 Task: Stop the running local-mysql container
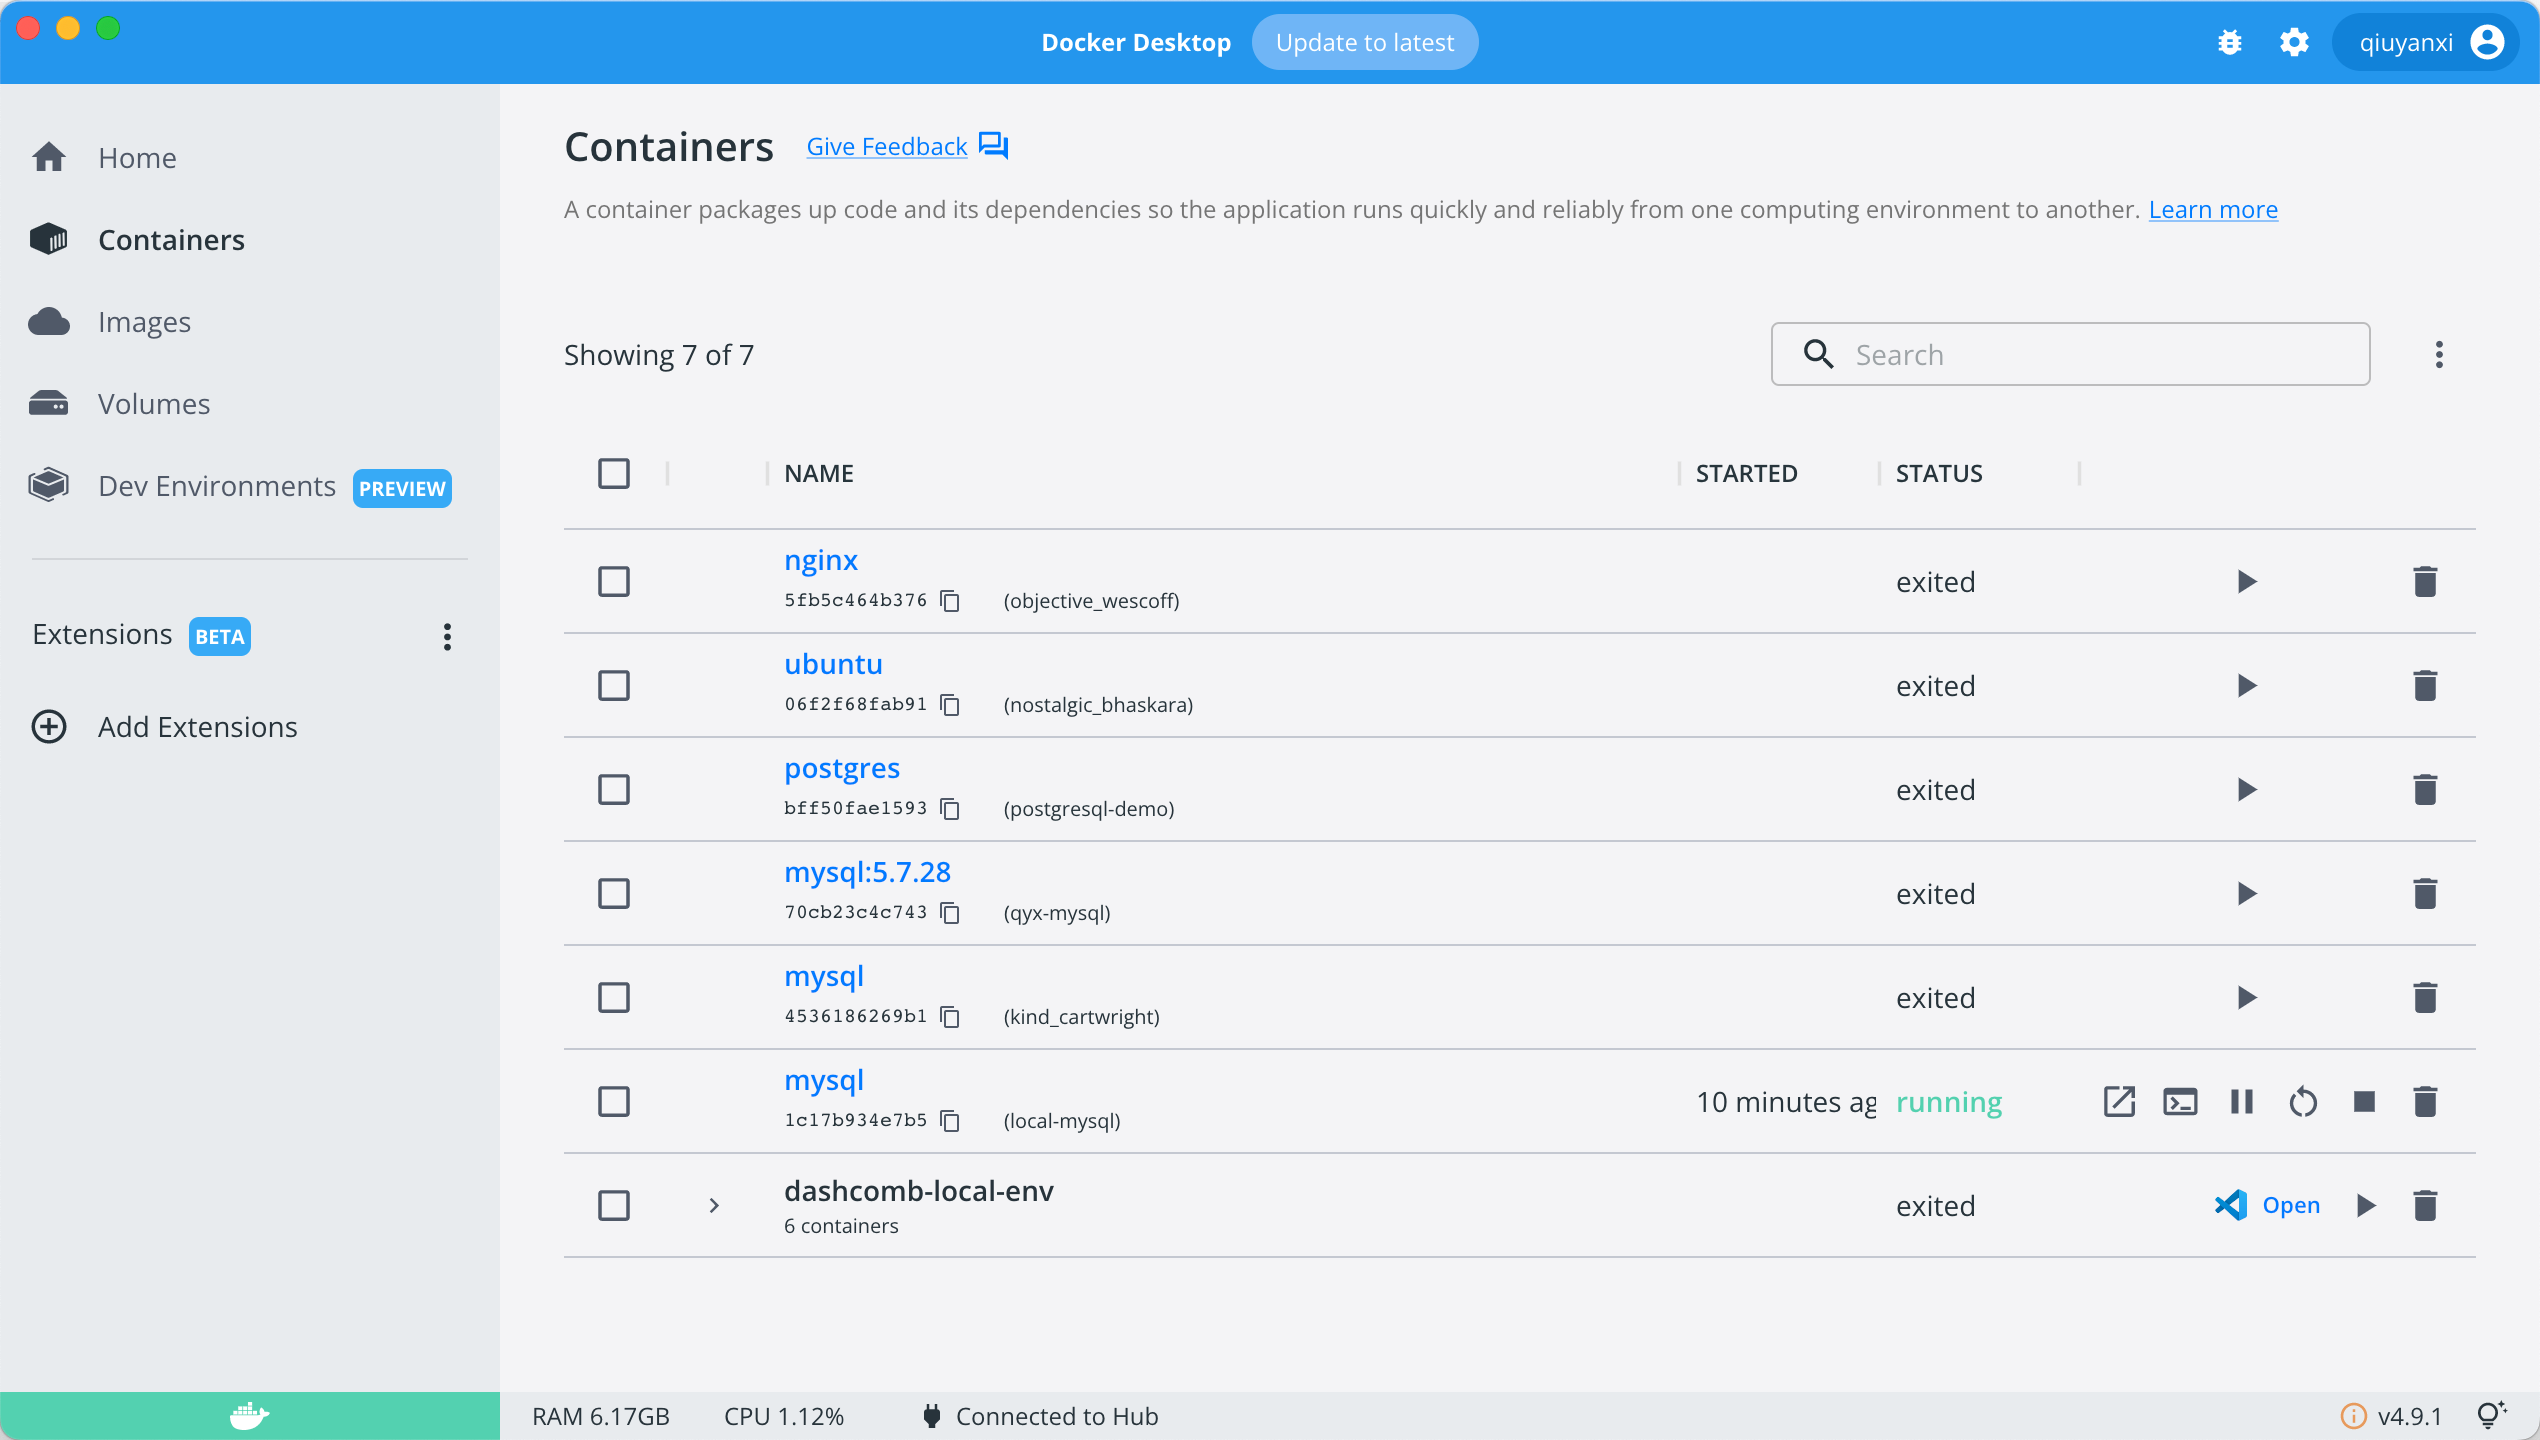coord(2364,1102)
